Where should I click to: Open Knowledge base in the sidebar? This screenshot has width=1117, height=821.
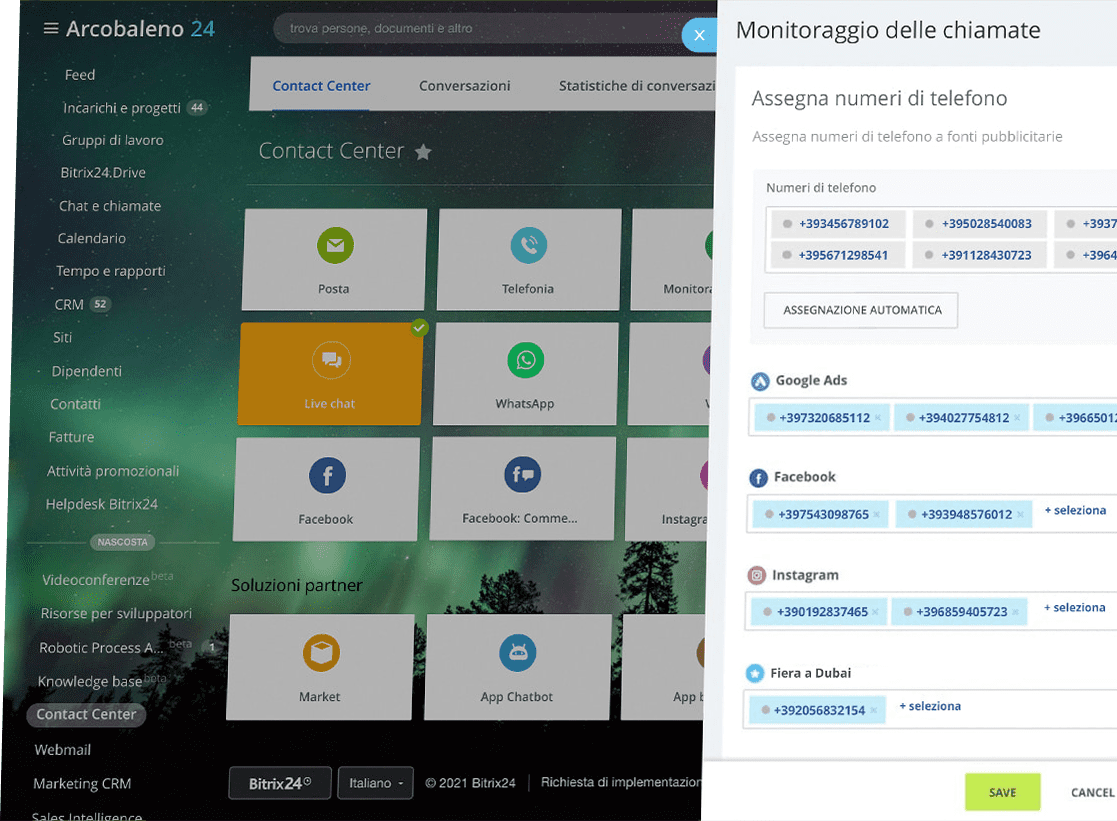pyautogui.click(x=90, y=681)
